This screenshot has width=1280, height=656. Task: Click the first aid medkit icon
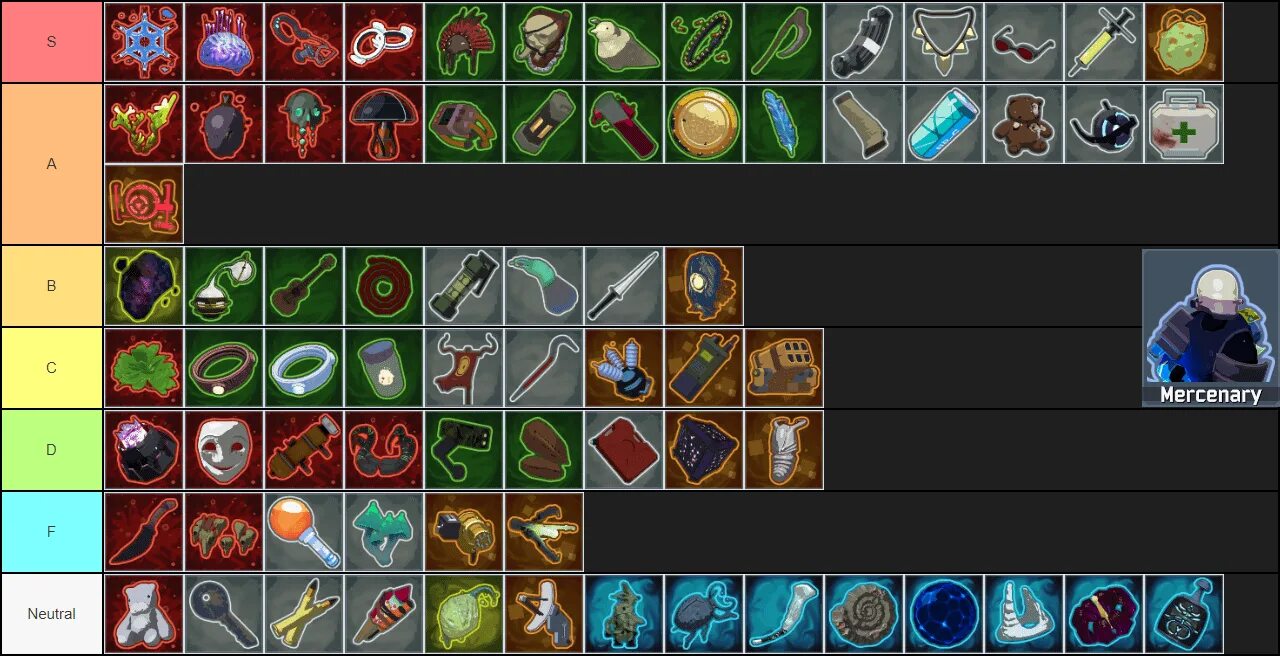pyautogui.click(x=1184, y=124)
